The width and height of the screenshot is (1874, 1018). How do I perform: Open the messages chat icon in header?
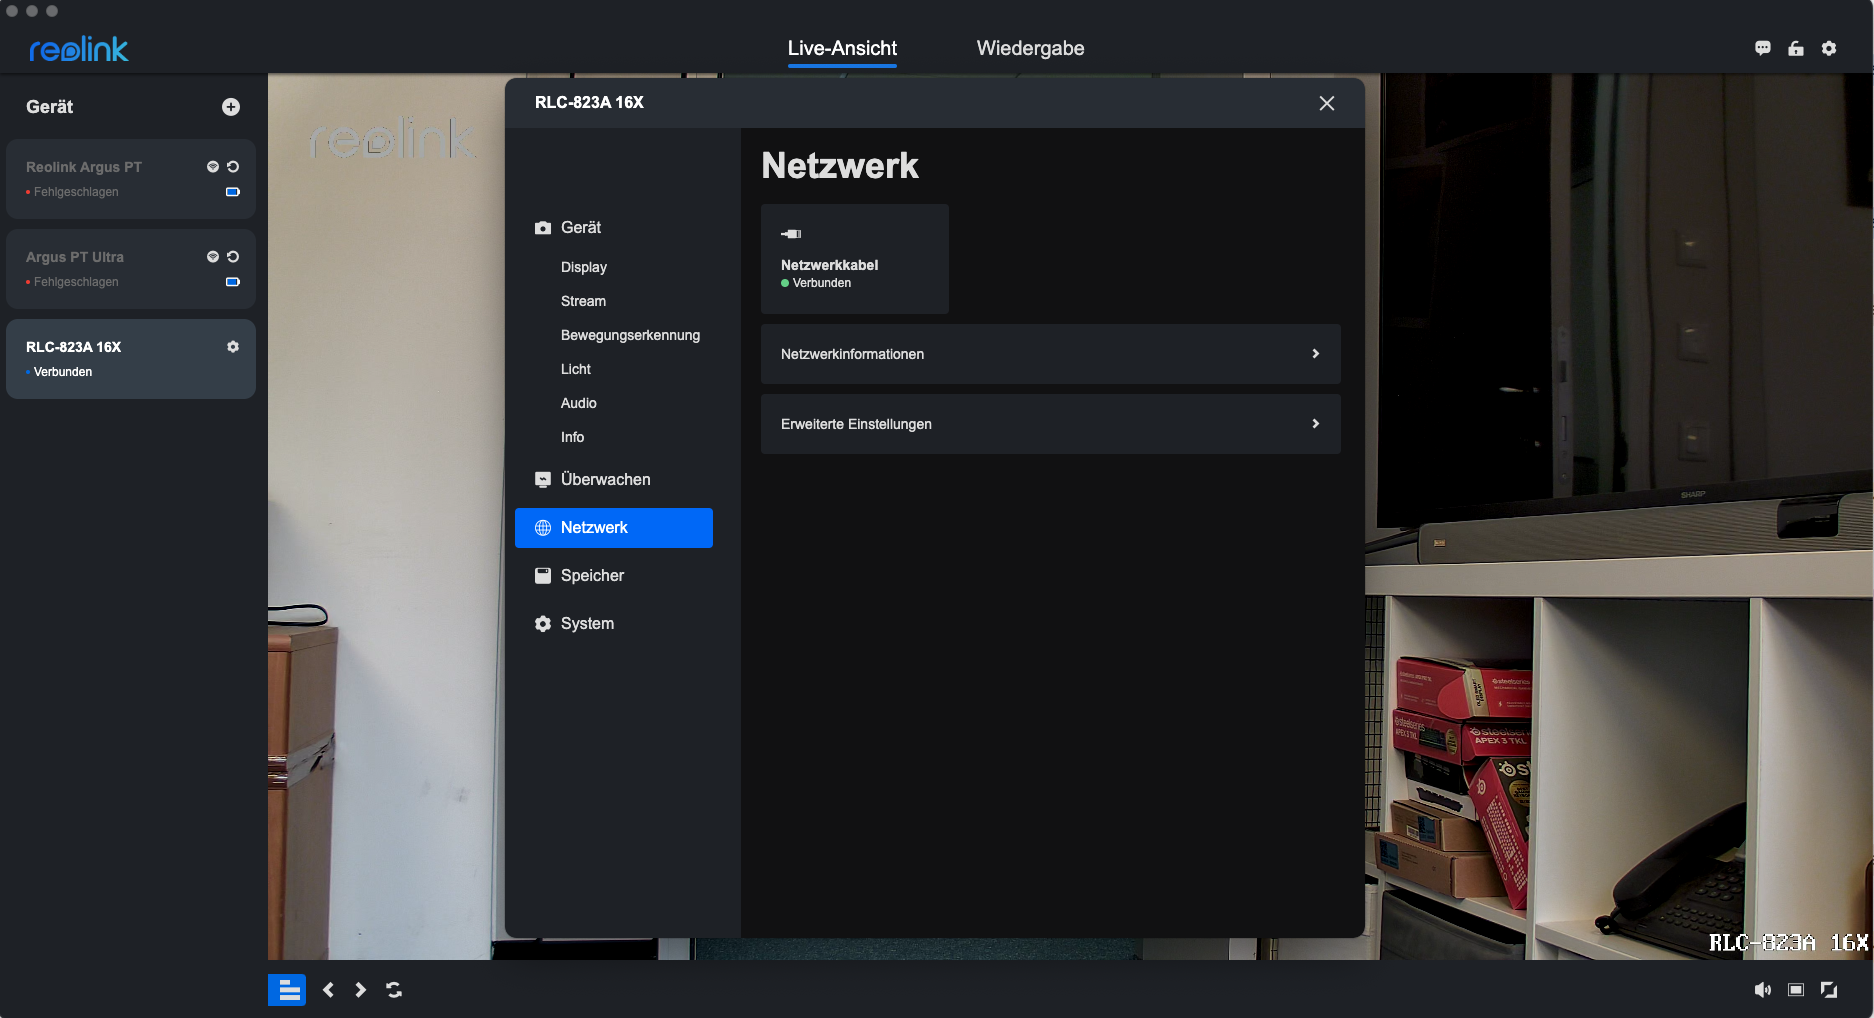pyautogui.click(x=1763, y=48)
